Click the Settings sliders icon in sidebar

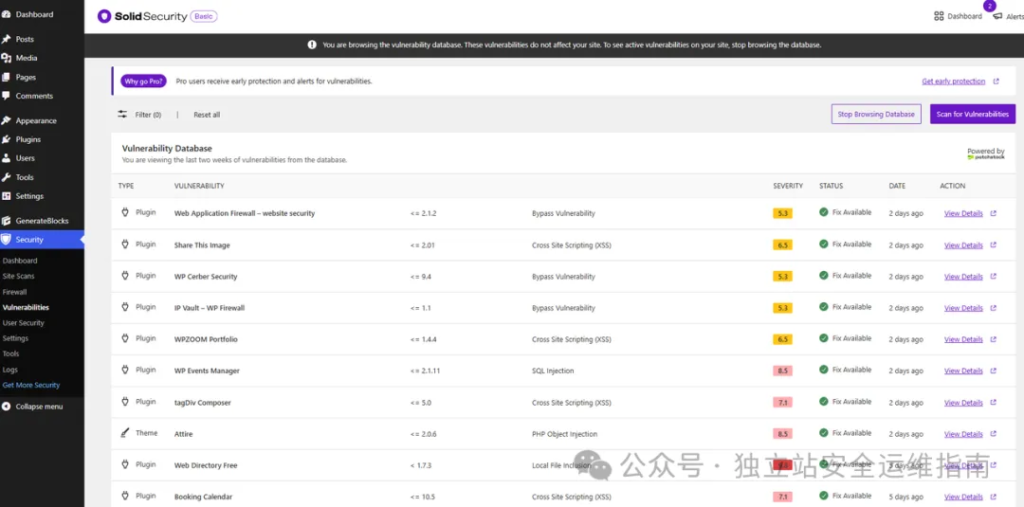7,196
